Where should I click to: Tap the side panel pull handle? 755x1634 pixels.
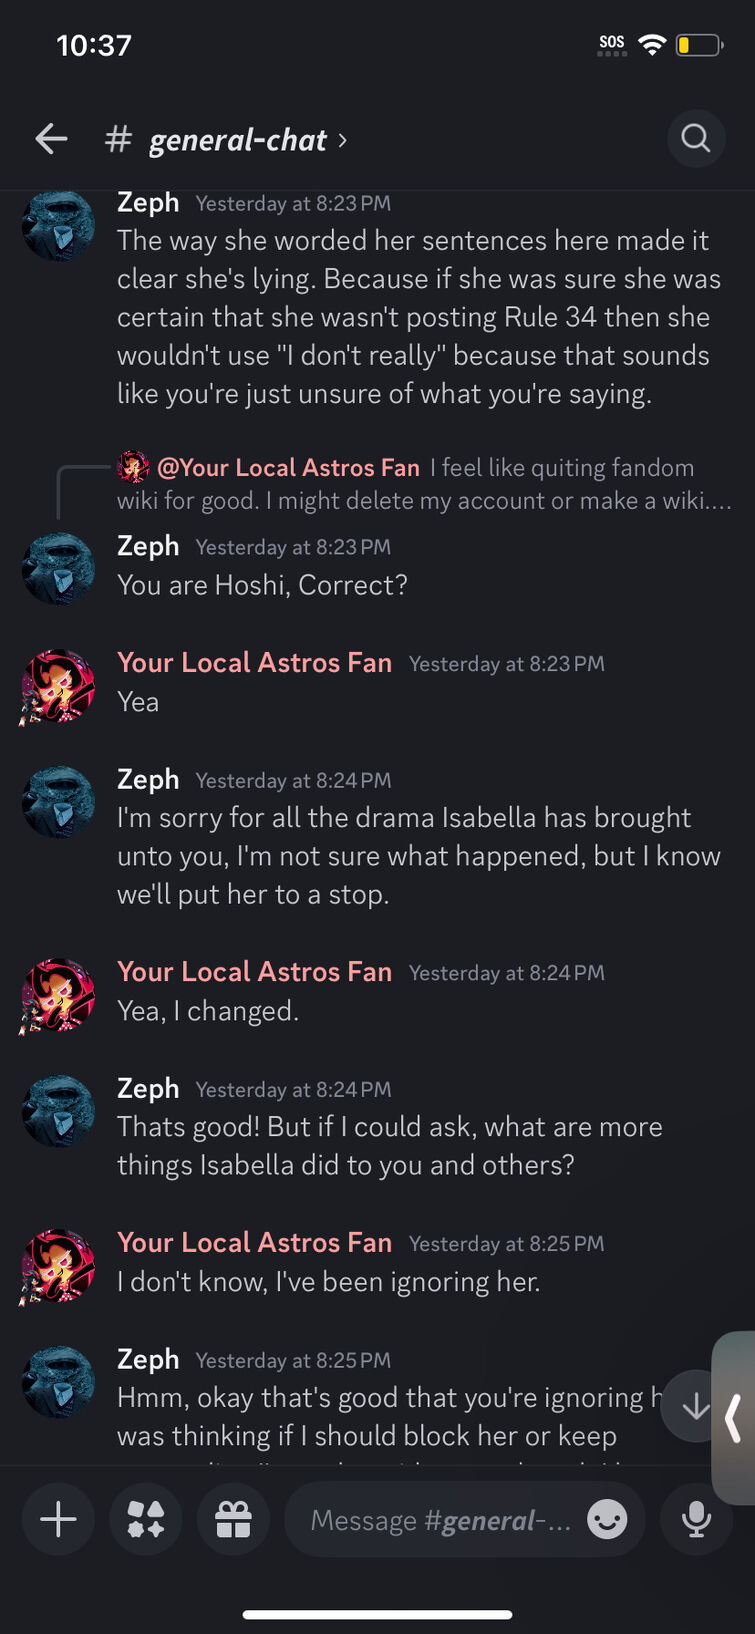pyautogui.click(x=735, y=1416)
